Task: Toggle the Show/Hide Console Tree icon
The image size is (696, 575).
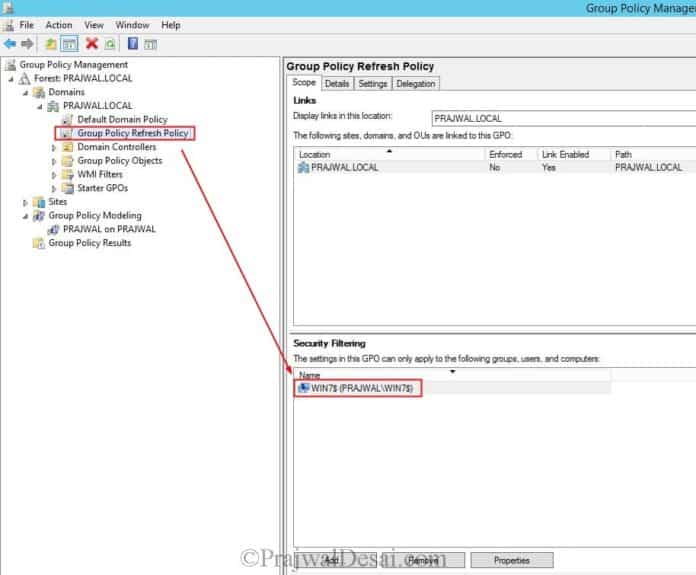Action: (x=69, y=44)
